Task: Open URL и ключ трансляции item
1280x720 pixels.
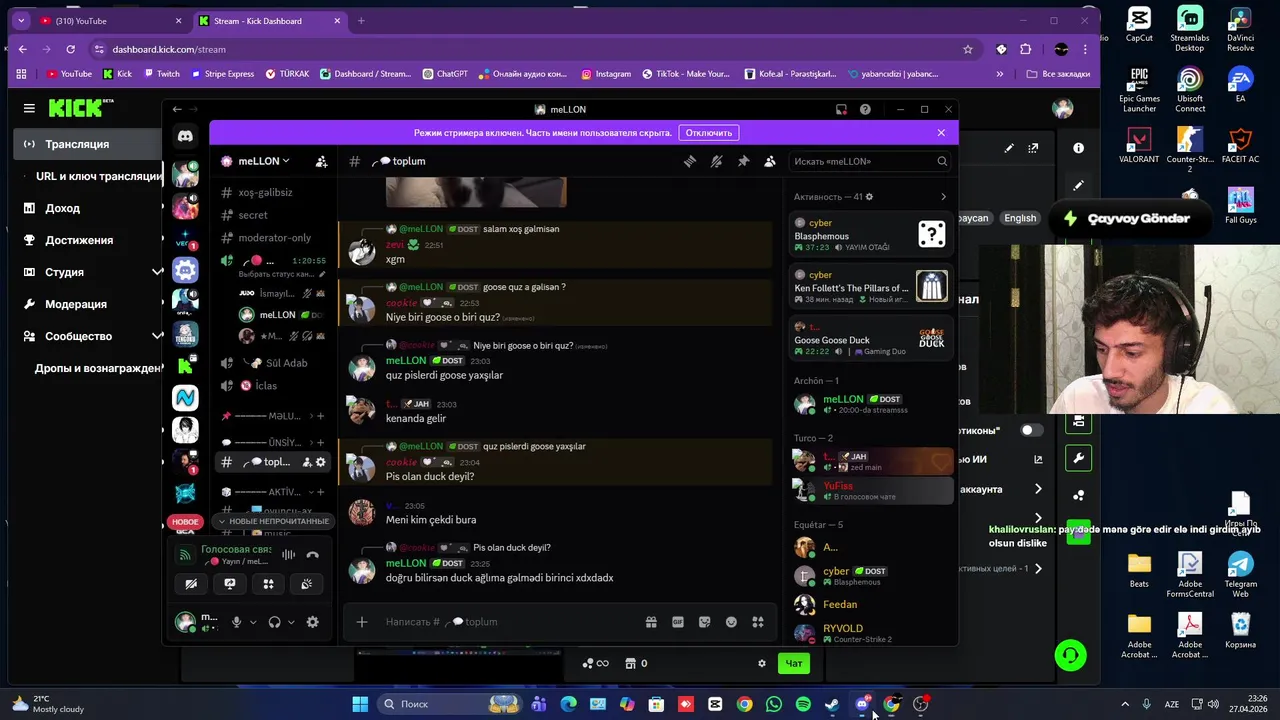Action: [x=98, y=176]
